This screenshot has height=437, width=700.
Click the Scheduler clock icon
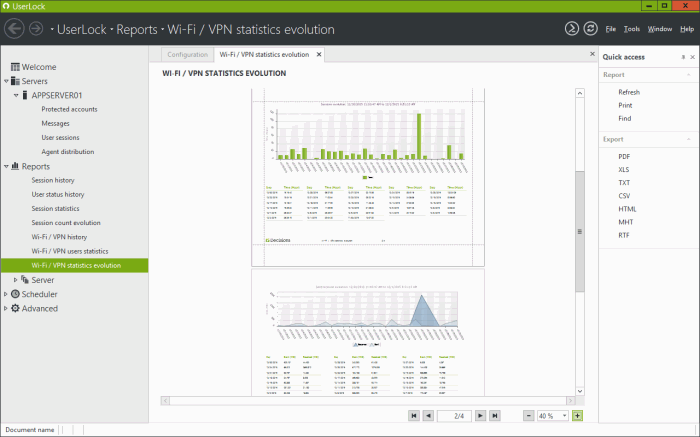(15, 294)
